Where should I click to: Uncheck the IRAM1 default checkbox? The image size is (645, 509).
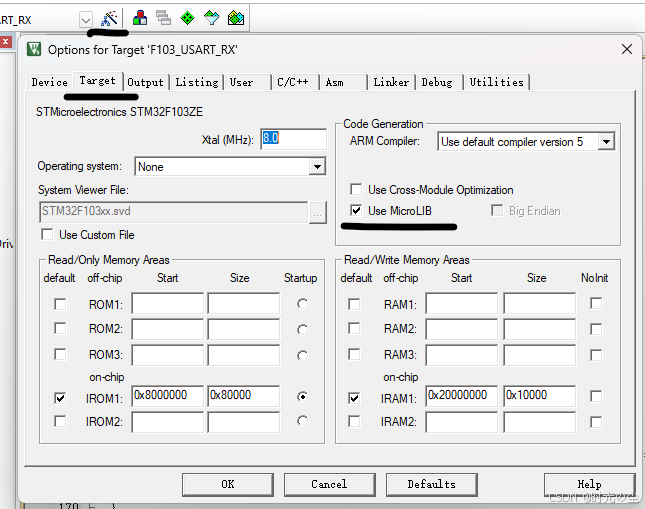coord(354,398)
